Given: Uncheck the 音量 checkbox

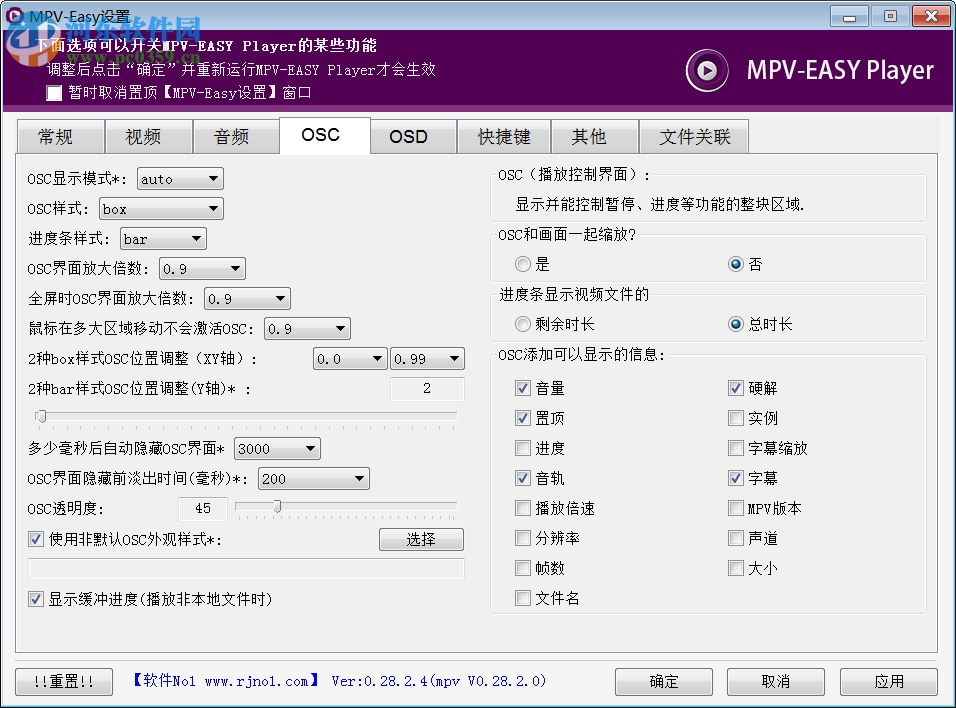Looking at the screenshot, I should [523, 388].
